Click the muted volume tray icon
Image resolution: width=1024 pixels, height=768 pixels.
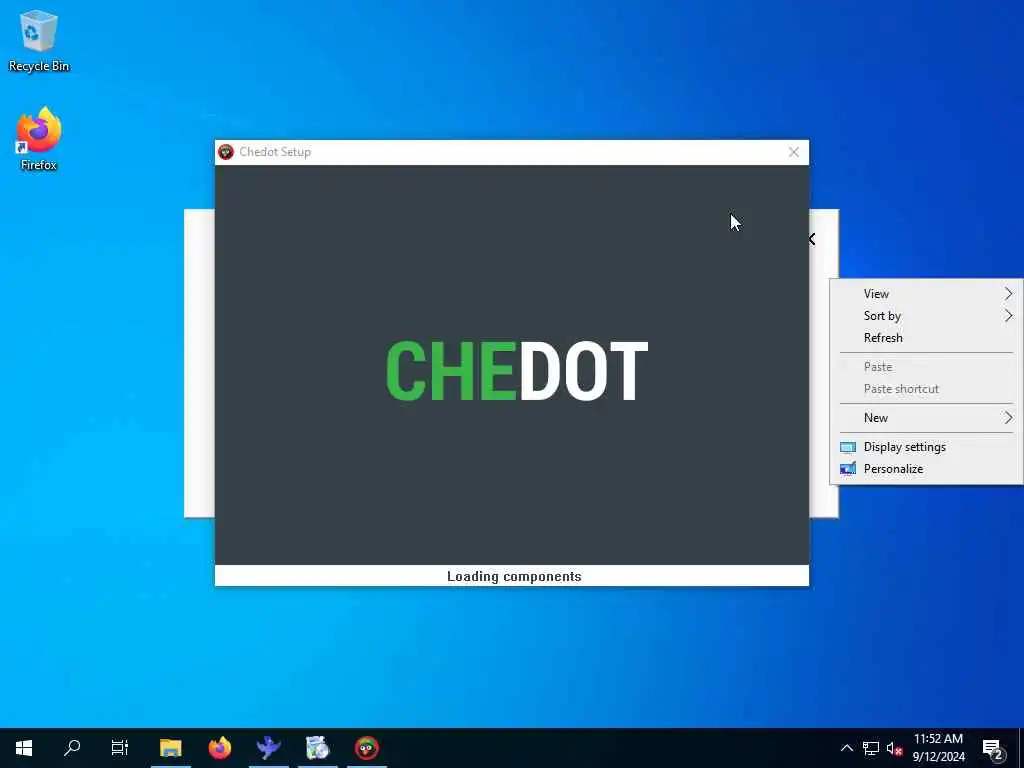tap(894, 748)
